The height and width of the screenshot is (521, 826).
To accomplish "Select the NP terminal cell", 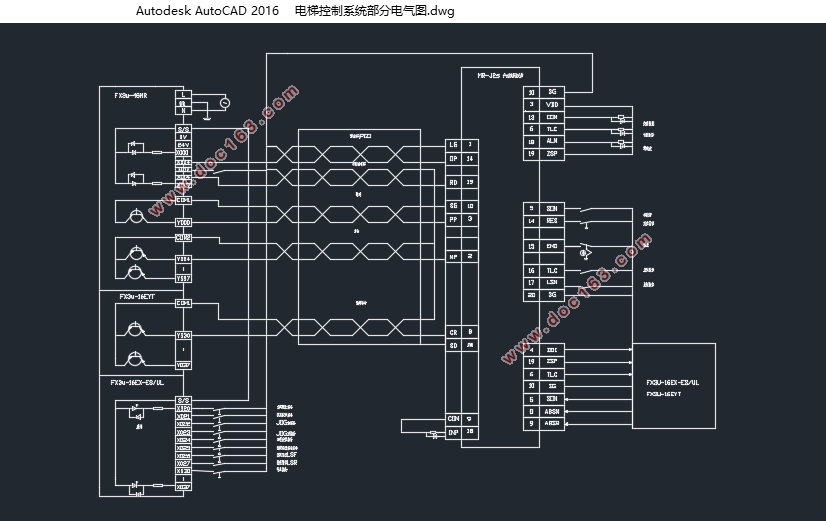I will pyautogui.click(x=454, y=257).
